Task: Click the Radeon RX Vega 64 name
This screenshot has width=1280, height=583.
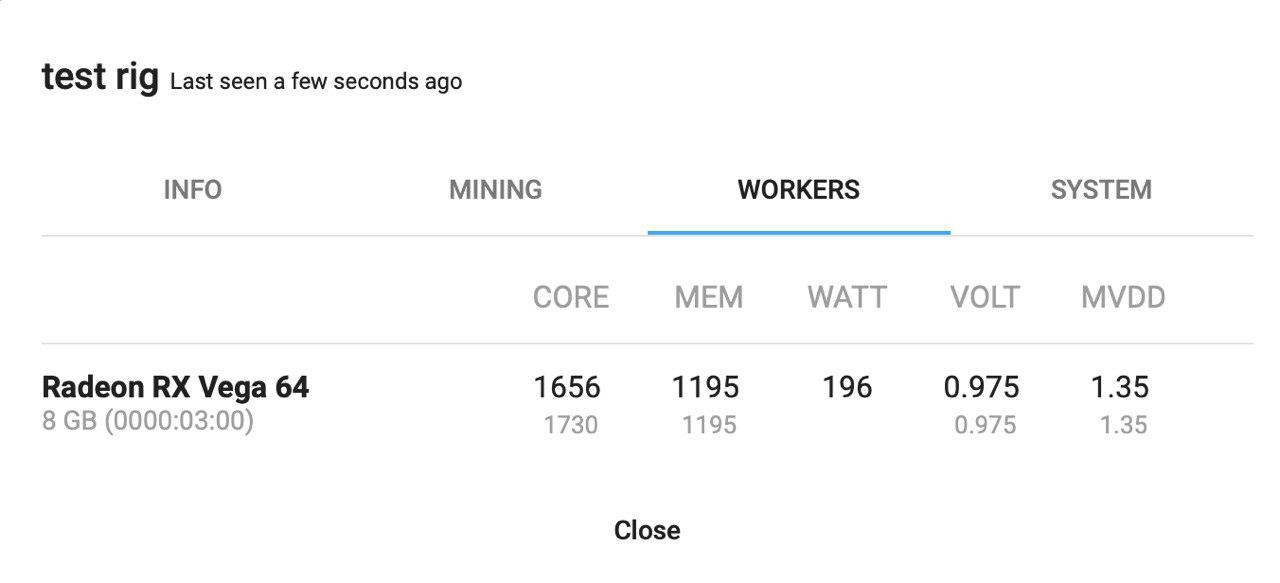Action: pos(176,387)
